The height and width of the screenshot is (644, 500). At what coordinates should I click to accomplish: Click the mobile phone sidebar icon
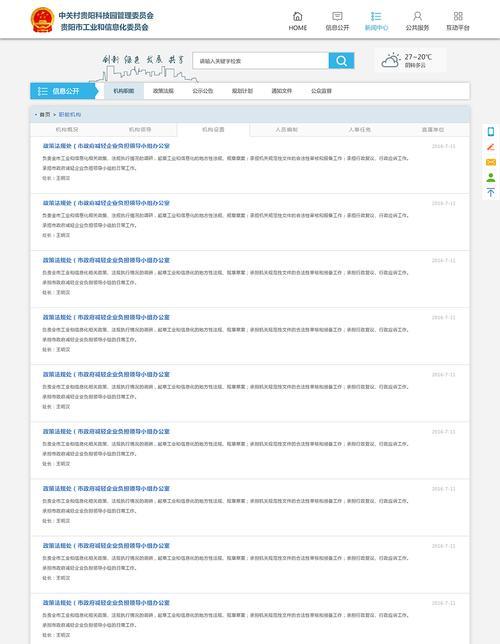pos(491,131)
